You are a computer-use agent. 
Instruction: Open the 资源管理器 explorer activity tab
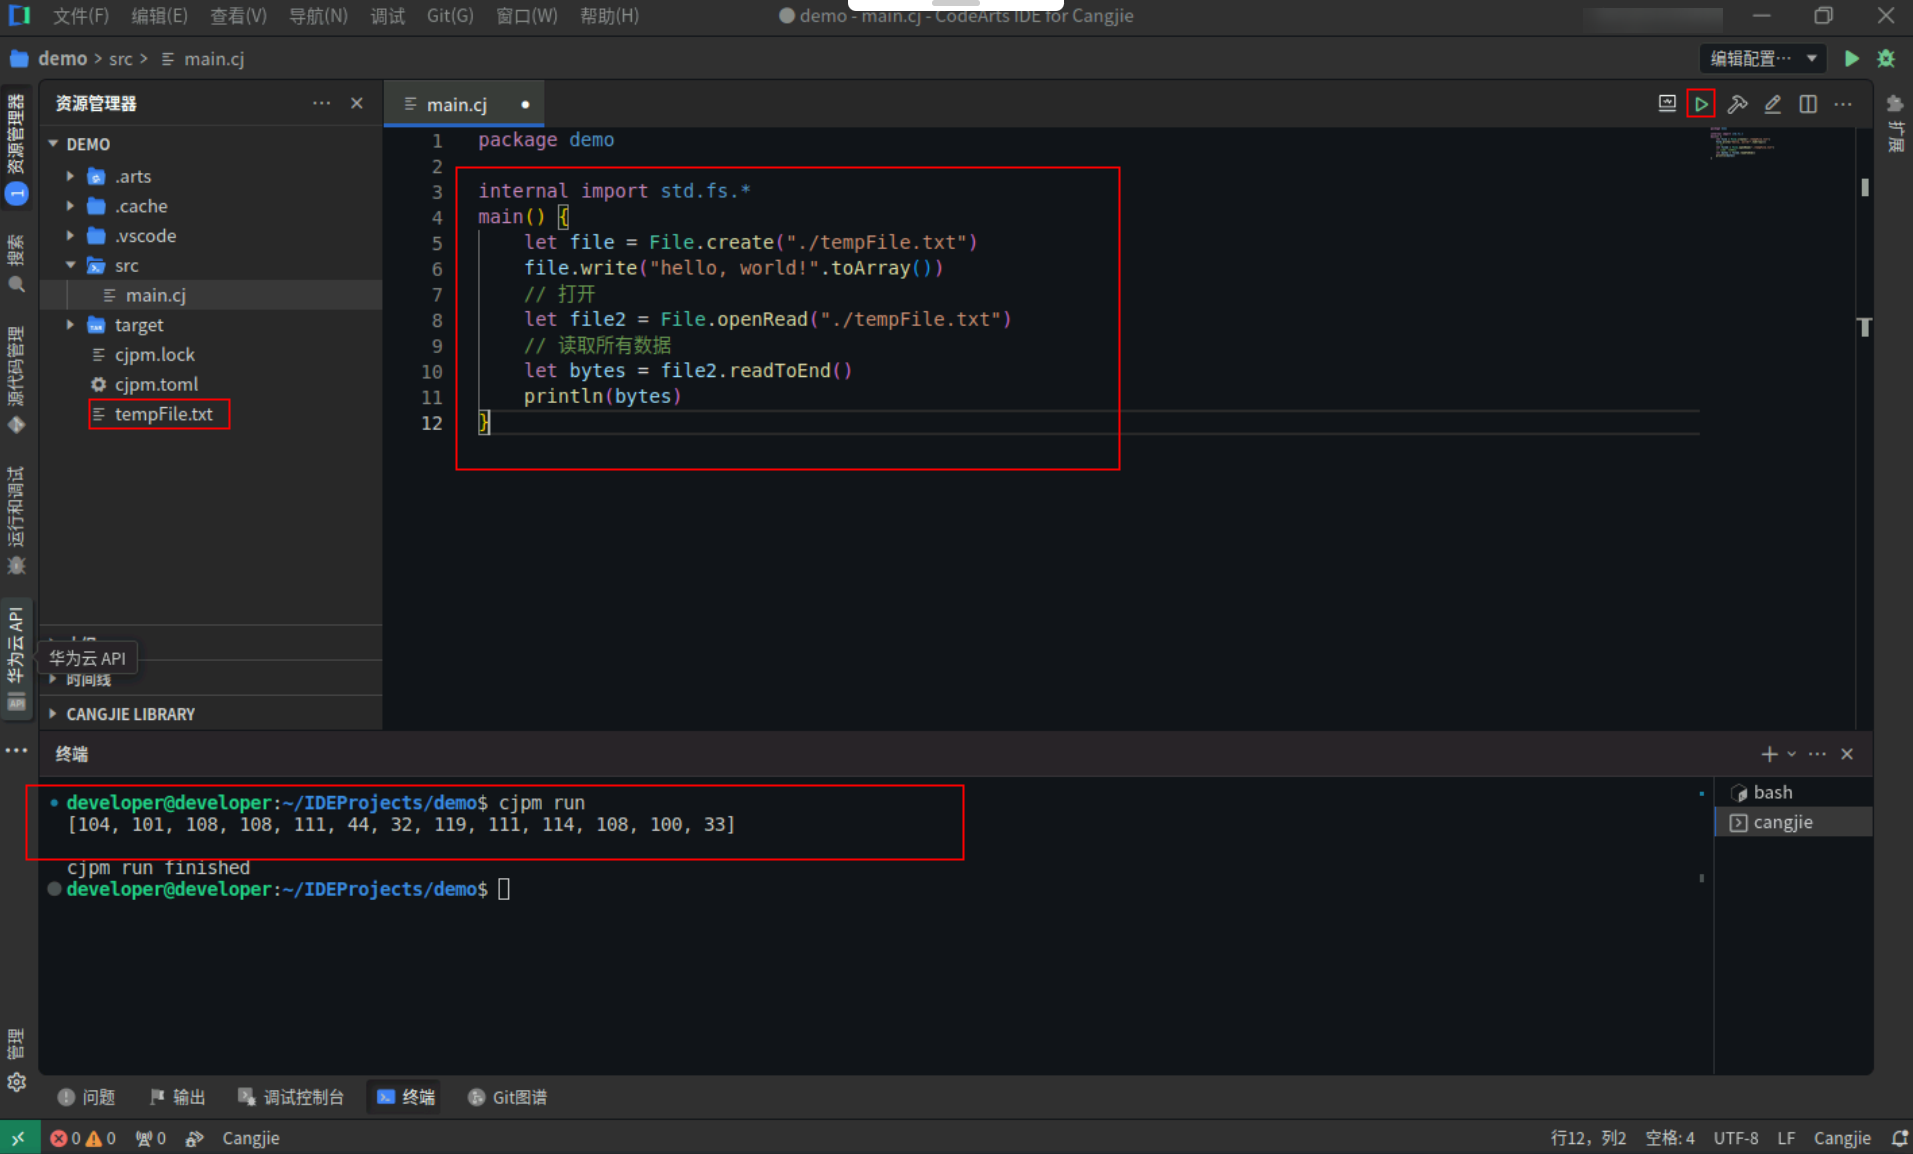point(16,147)
